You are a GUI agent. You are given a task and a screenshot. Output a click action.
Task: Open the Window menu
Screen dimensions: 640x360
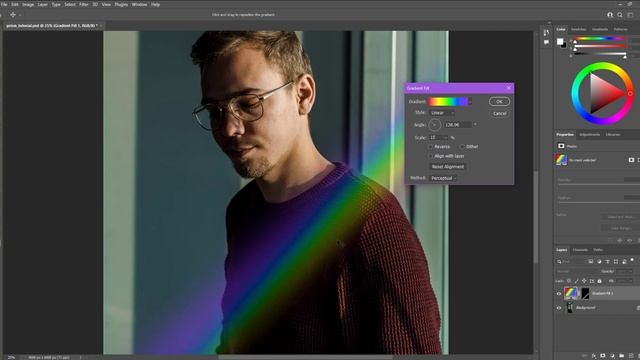pos(139,4)
